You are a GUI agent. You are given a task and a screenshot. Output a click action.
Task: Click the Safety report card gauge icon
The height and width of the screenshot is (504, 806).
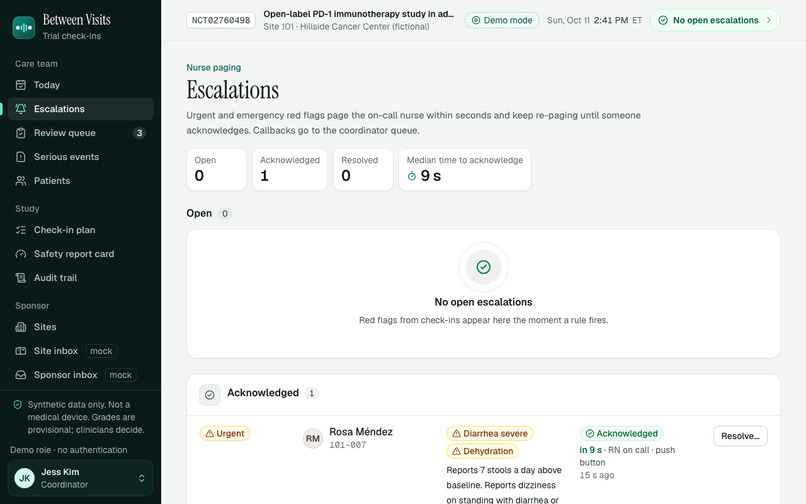point(21,254)
